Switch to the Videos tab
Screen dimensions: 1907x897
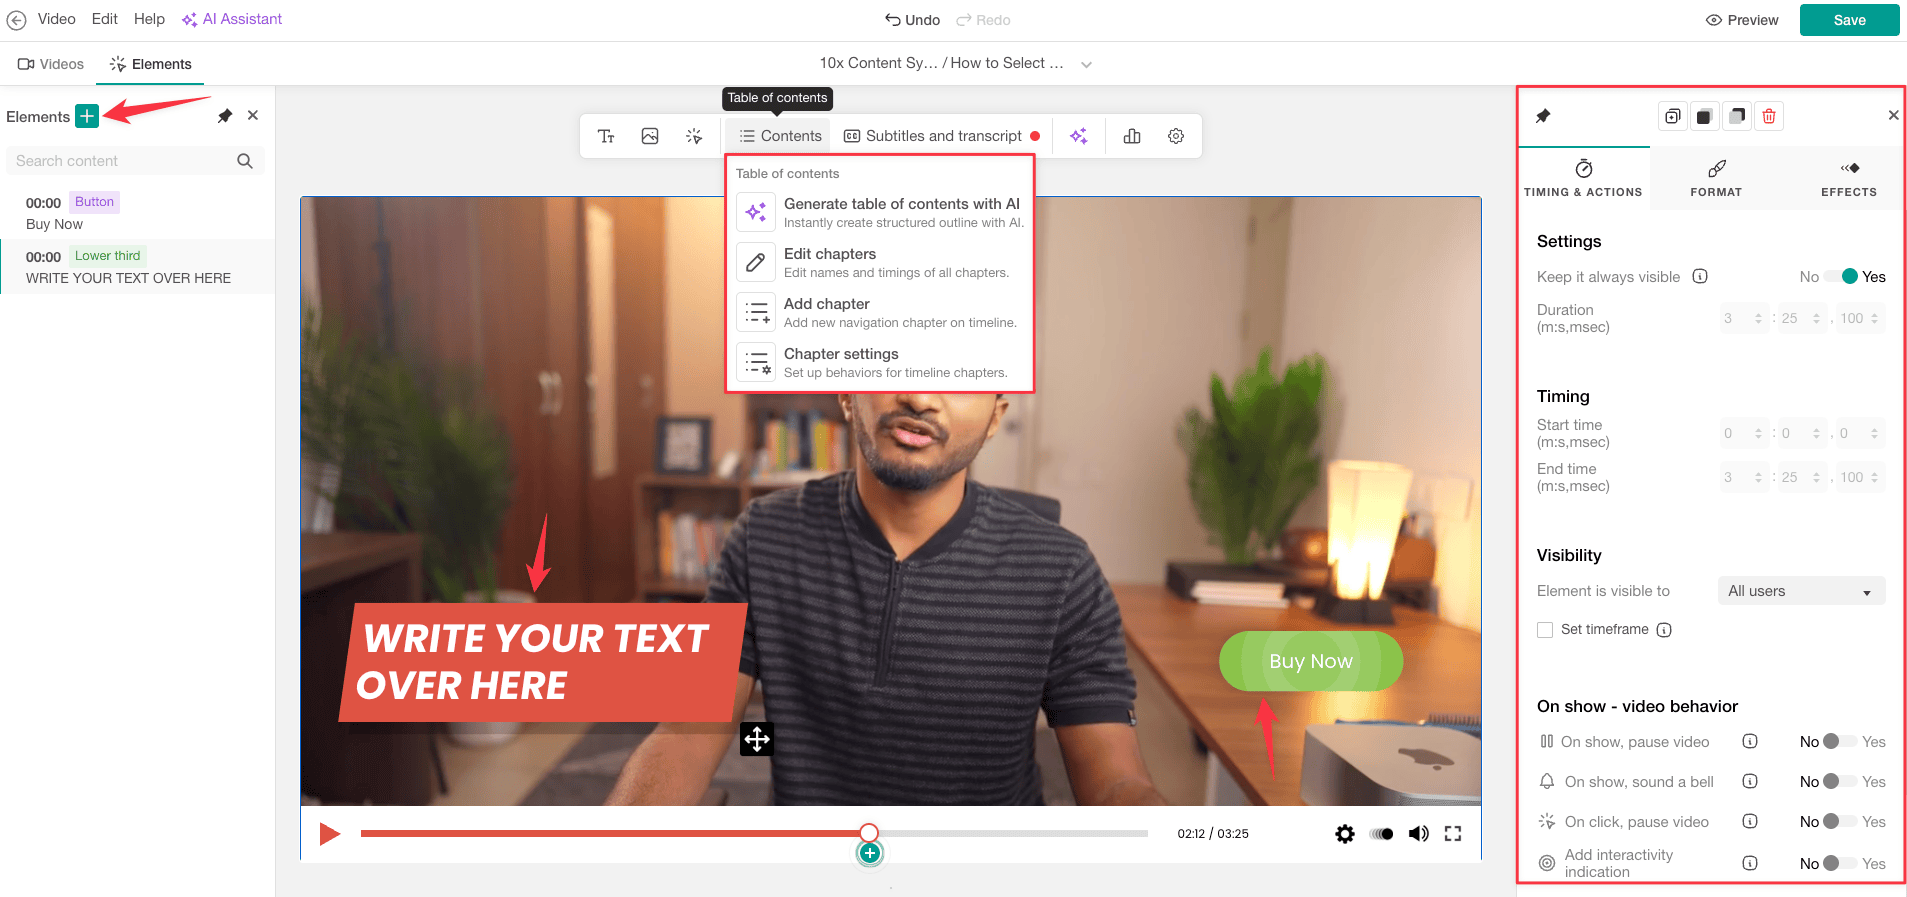50,64
